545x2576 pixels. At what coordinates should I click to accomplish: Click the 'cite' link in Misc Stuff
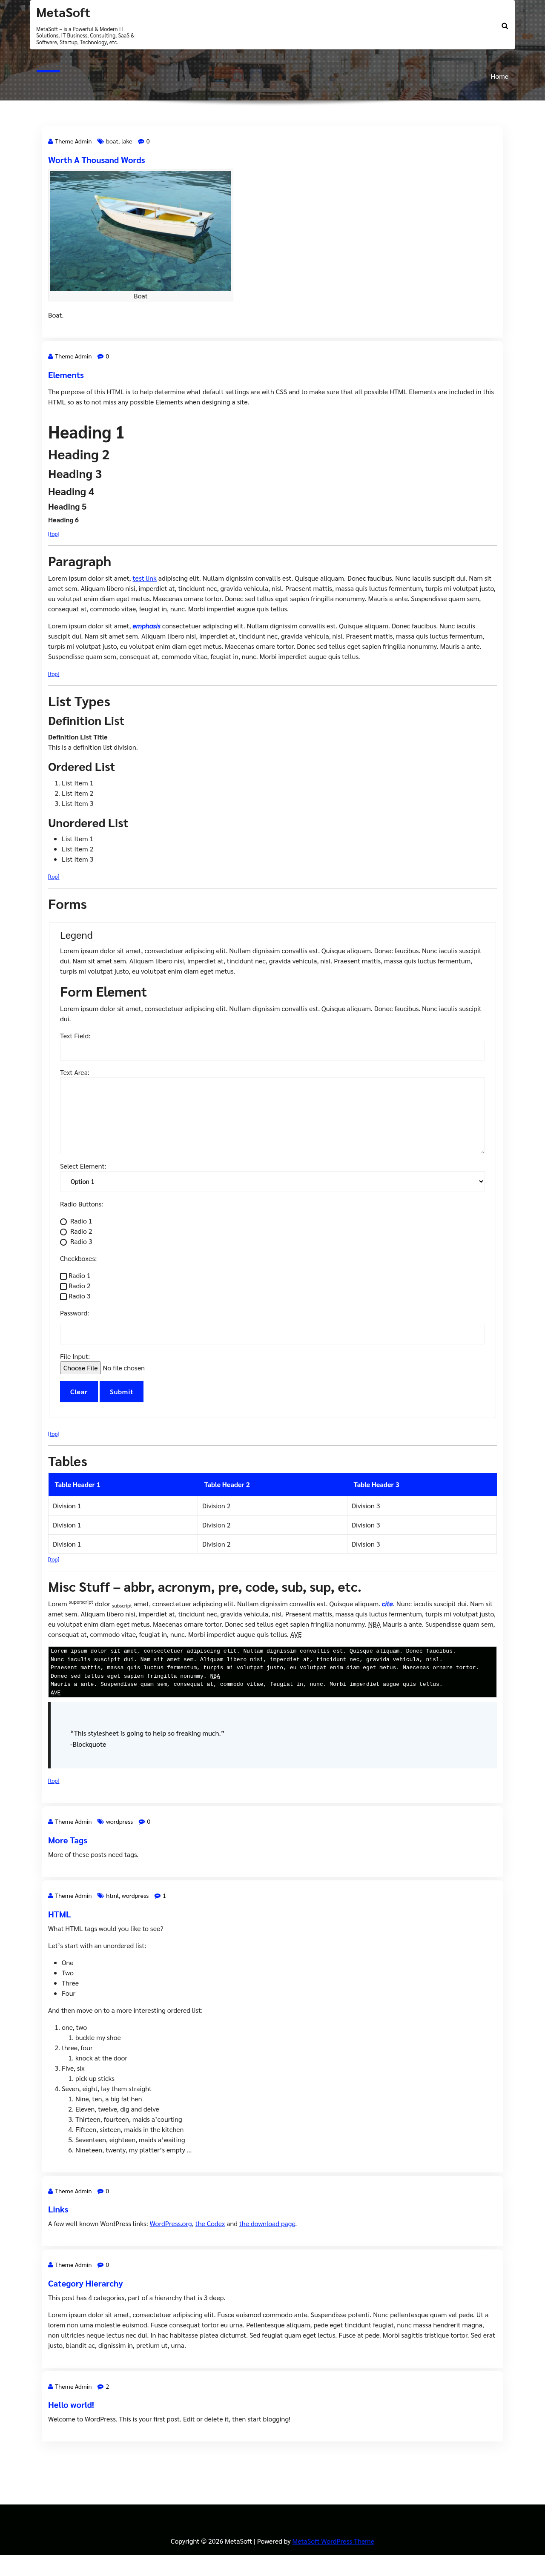pos(387,1605)
